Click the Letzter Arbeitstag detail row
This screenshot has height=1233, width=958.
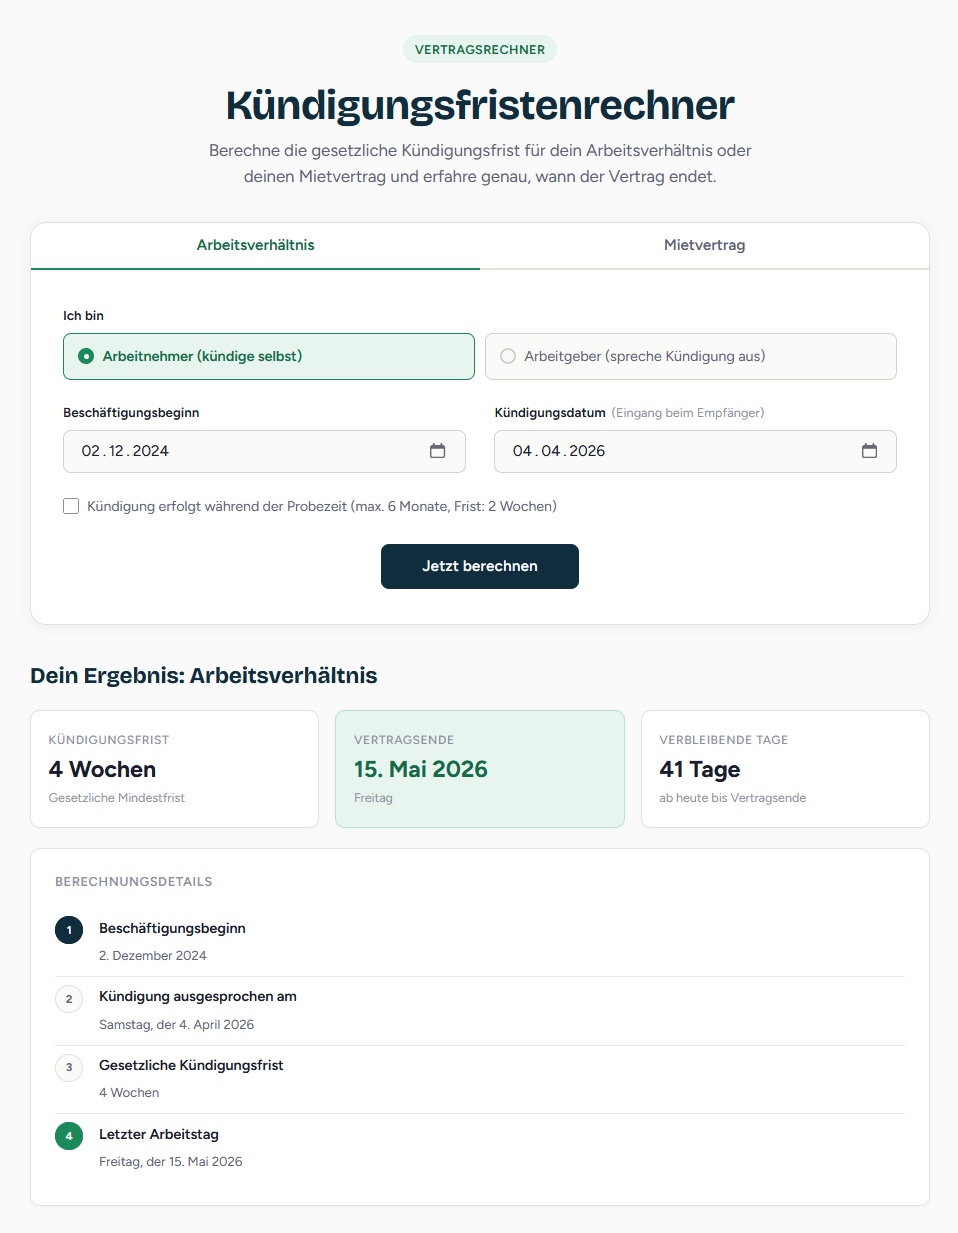[x=480, y=1148]
